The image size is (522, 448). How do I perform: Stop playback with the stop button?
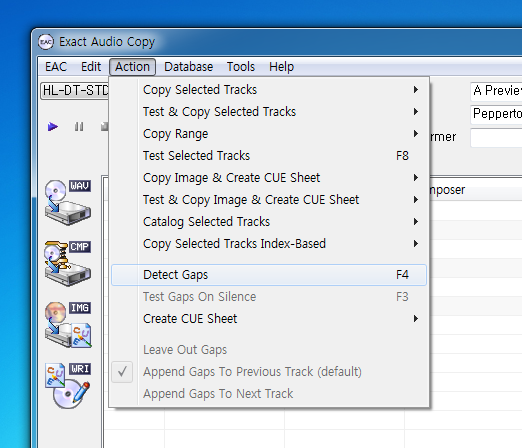click(105, 127)
